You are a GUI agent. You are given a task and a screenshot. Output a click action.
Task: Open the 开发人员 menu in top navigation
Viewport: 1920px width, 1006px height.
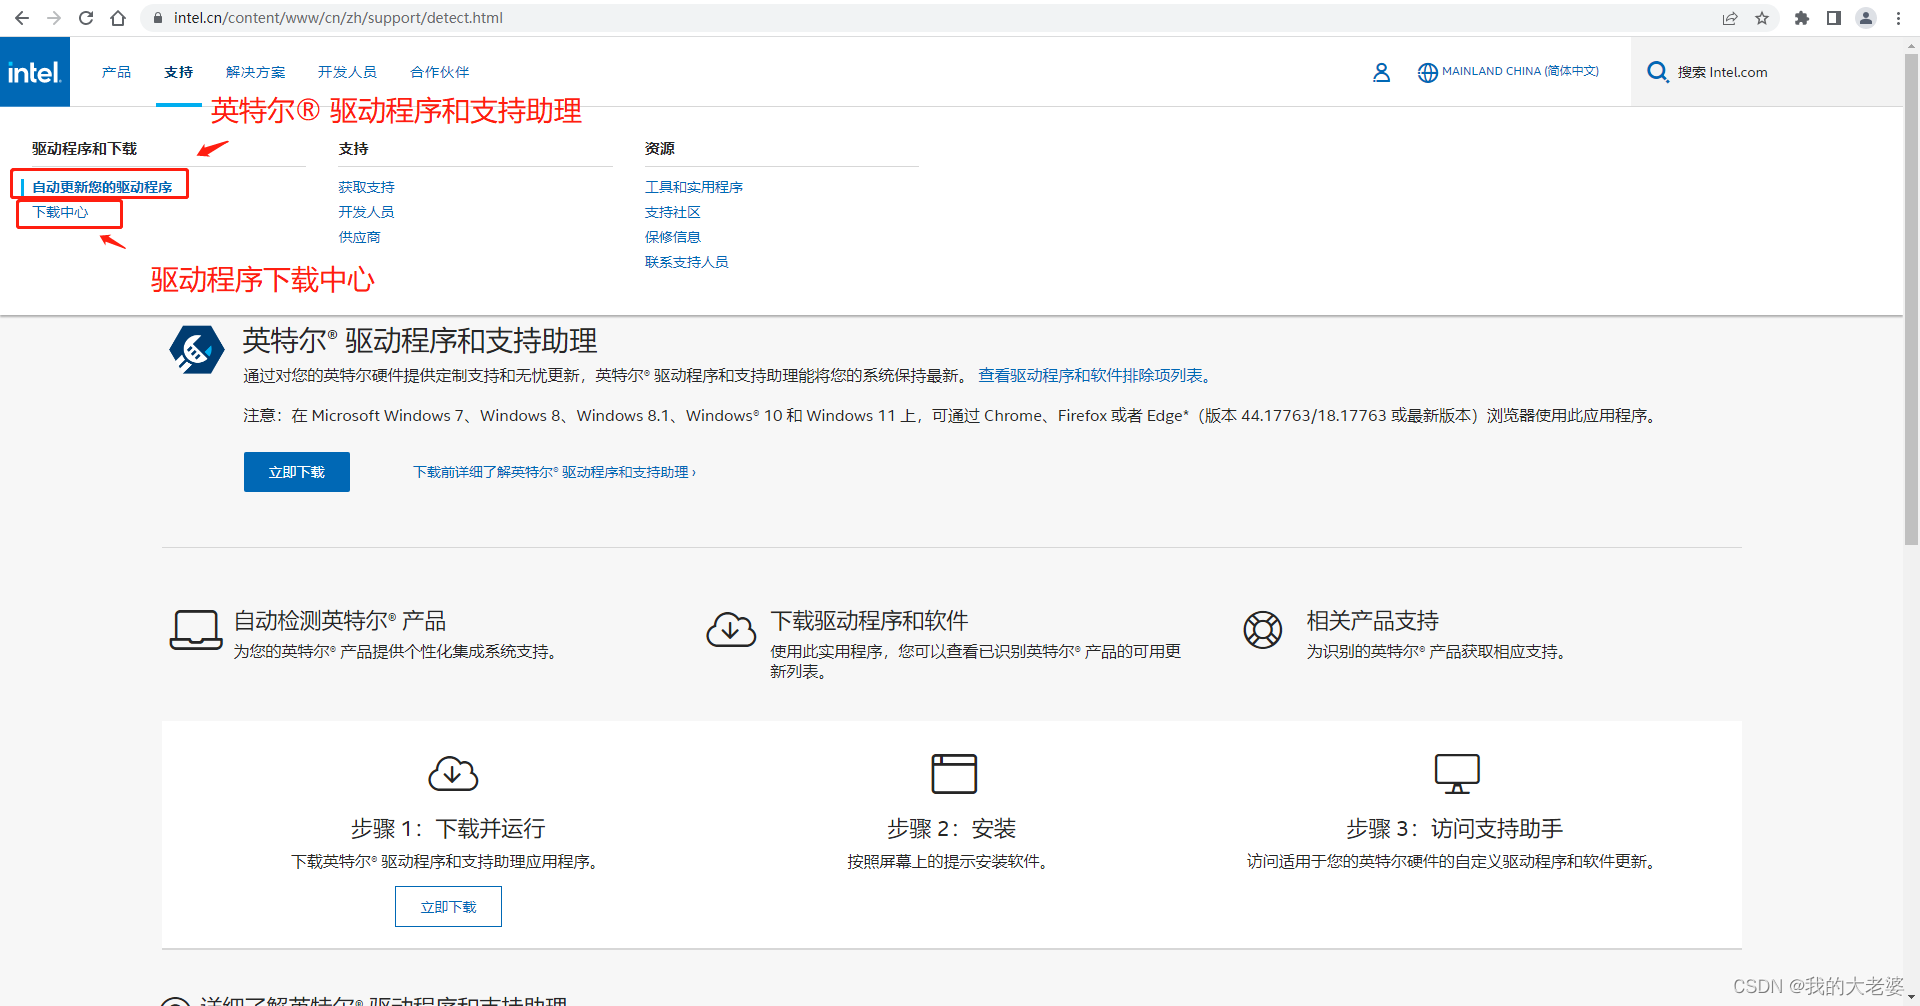[x=347, y=72]
